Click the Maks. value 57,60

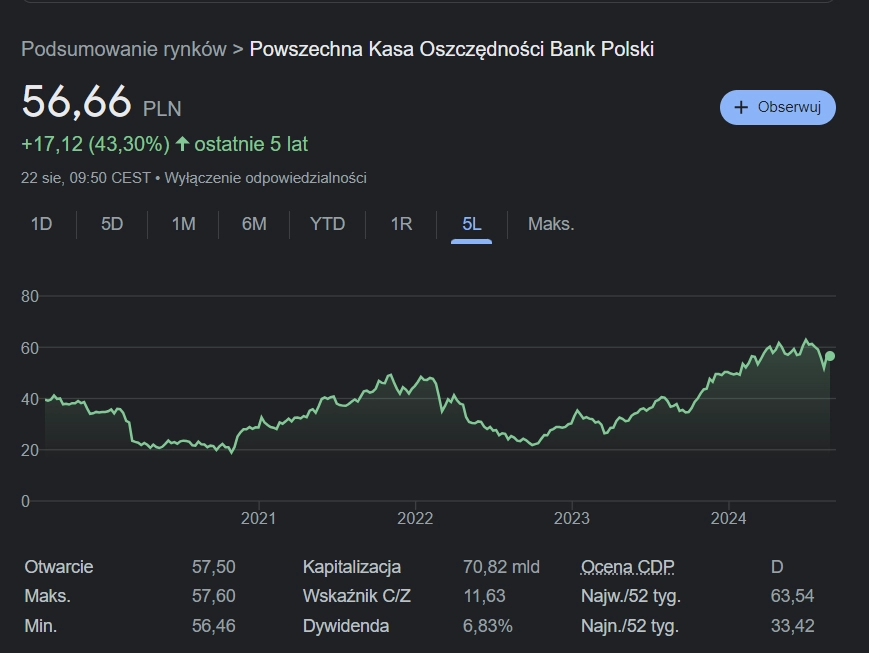coord(213,596)
